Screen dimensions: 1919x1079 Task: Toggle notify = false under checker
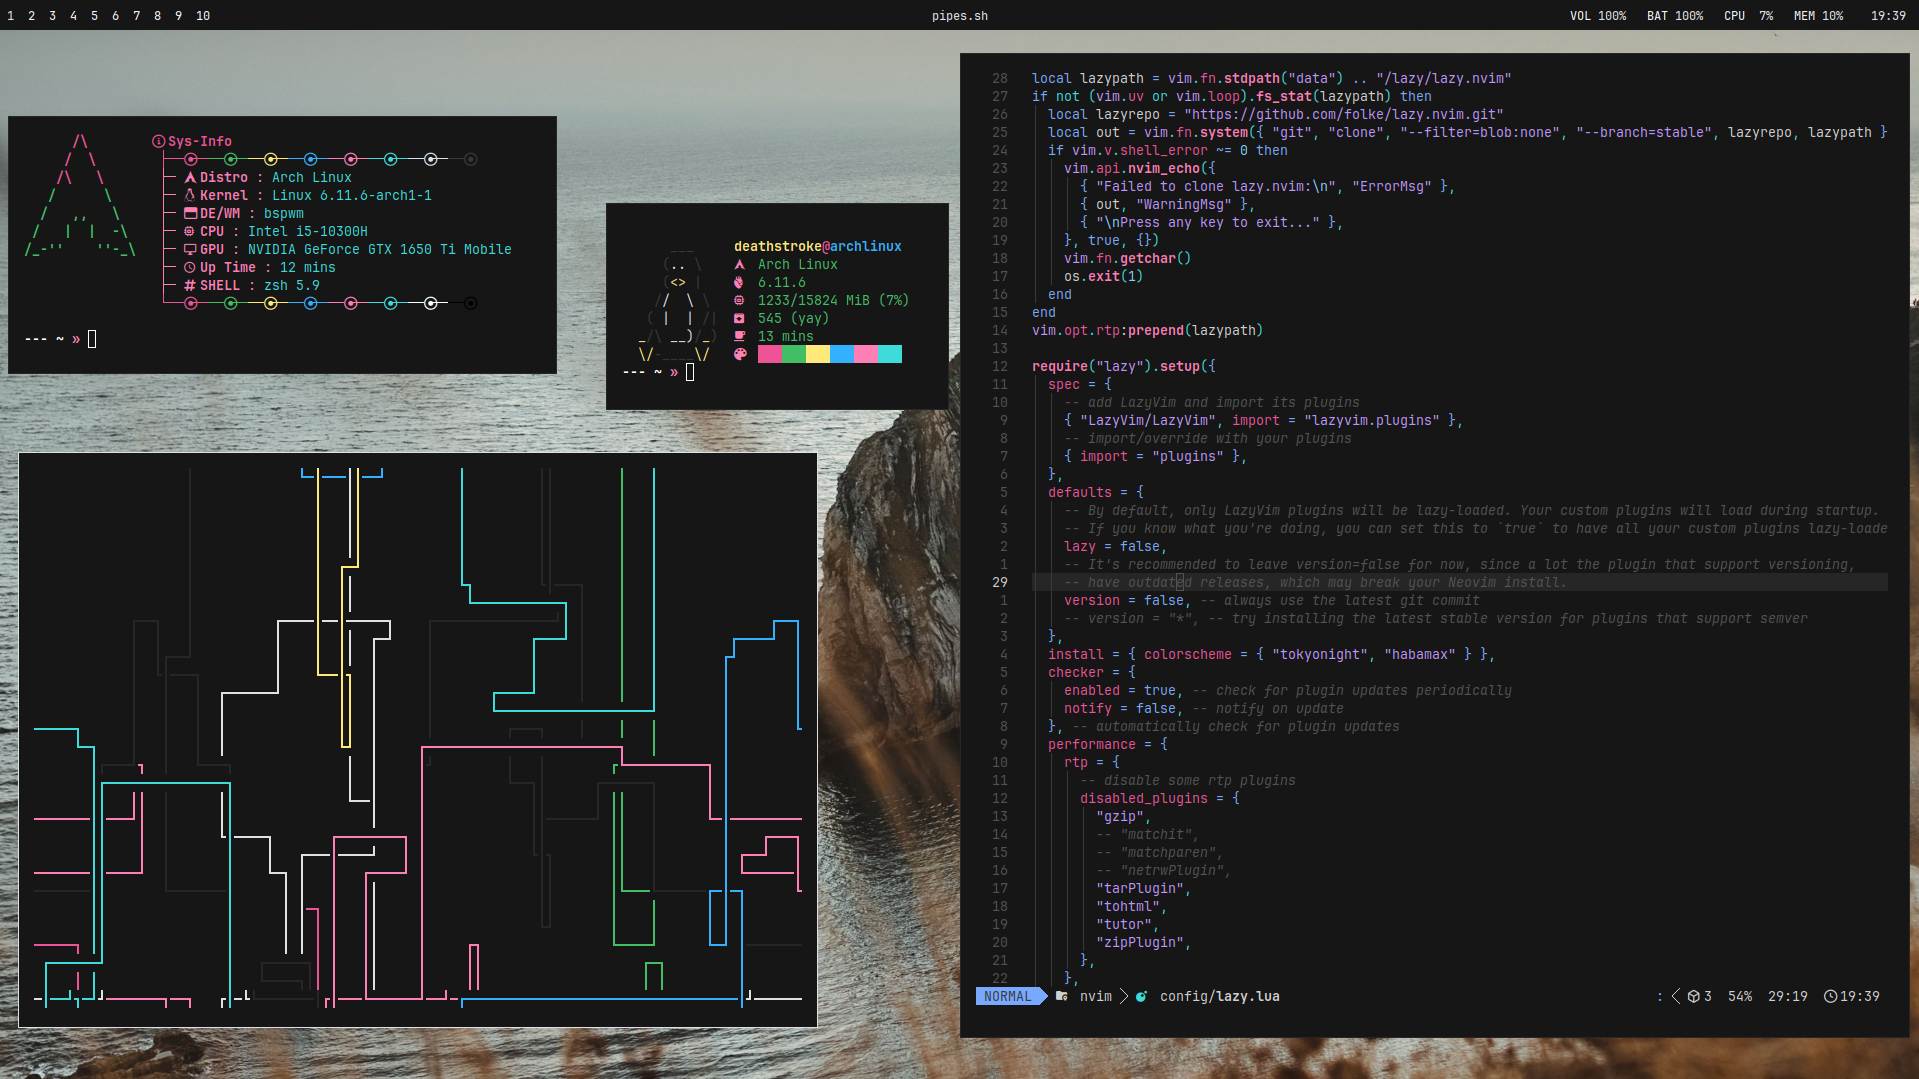1156,708
